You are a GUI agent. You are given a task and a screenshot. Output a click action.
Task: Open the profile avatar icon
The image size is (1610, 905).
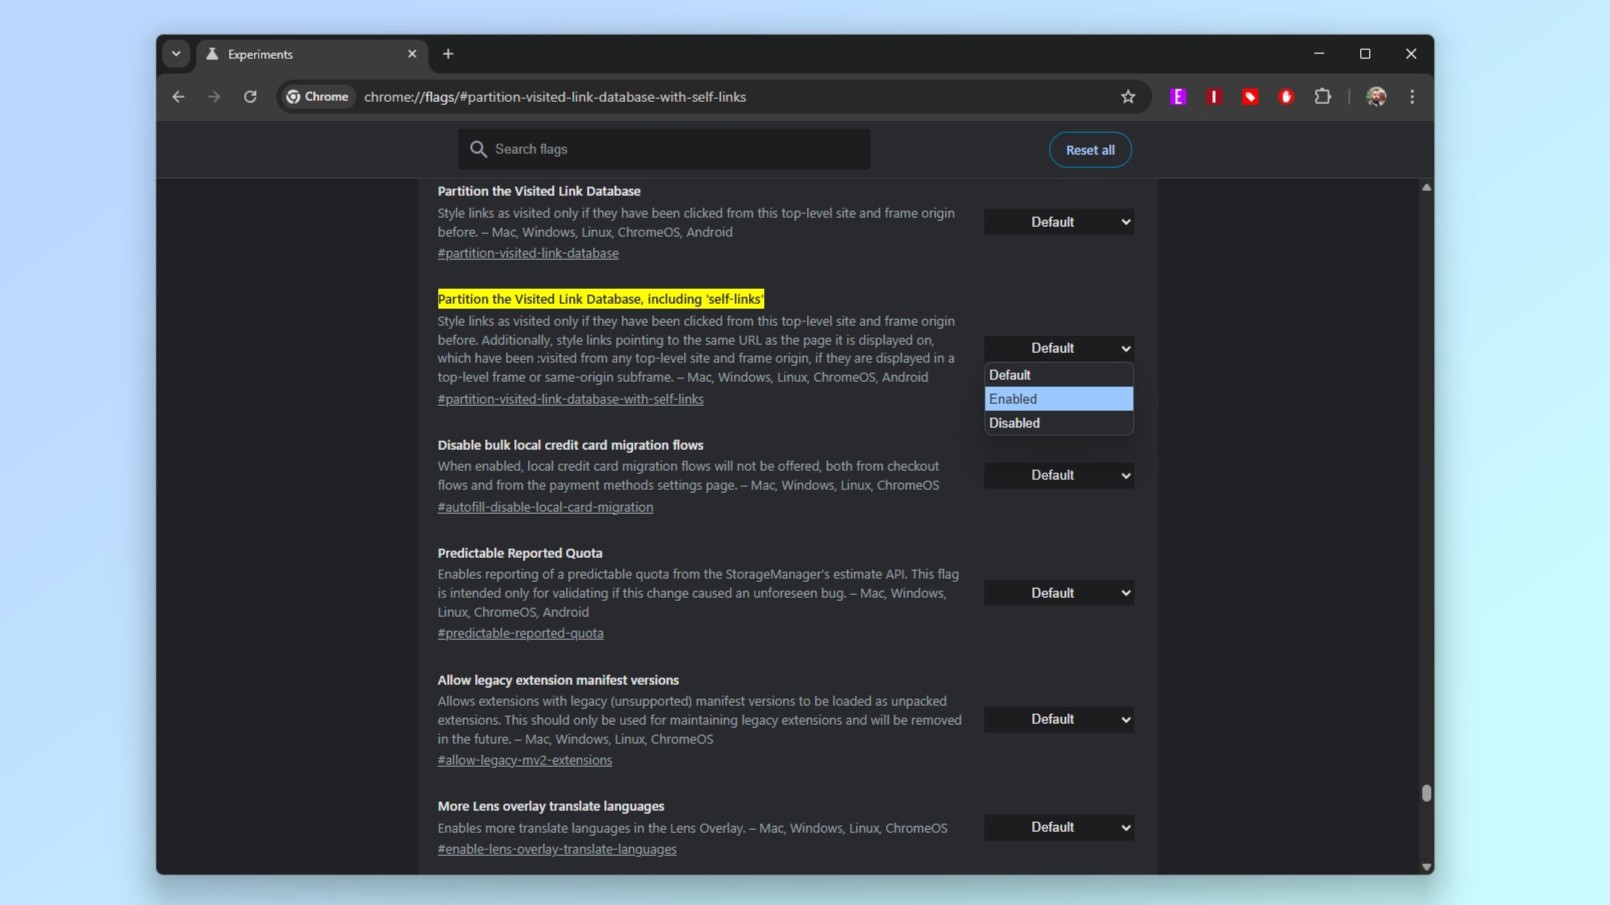pos(1376,97)
